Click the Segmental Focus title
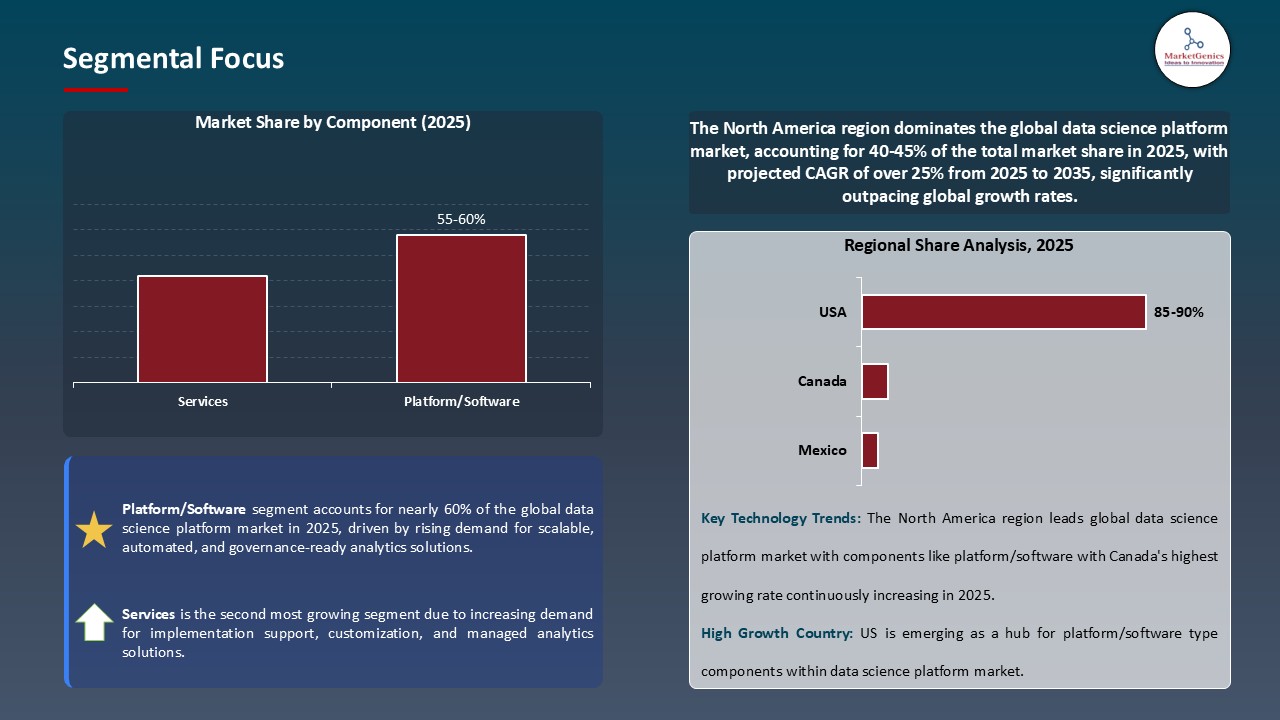 [x=173, y=58]
